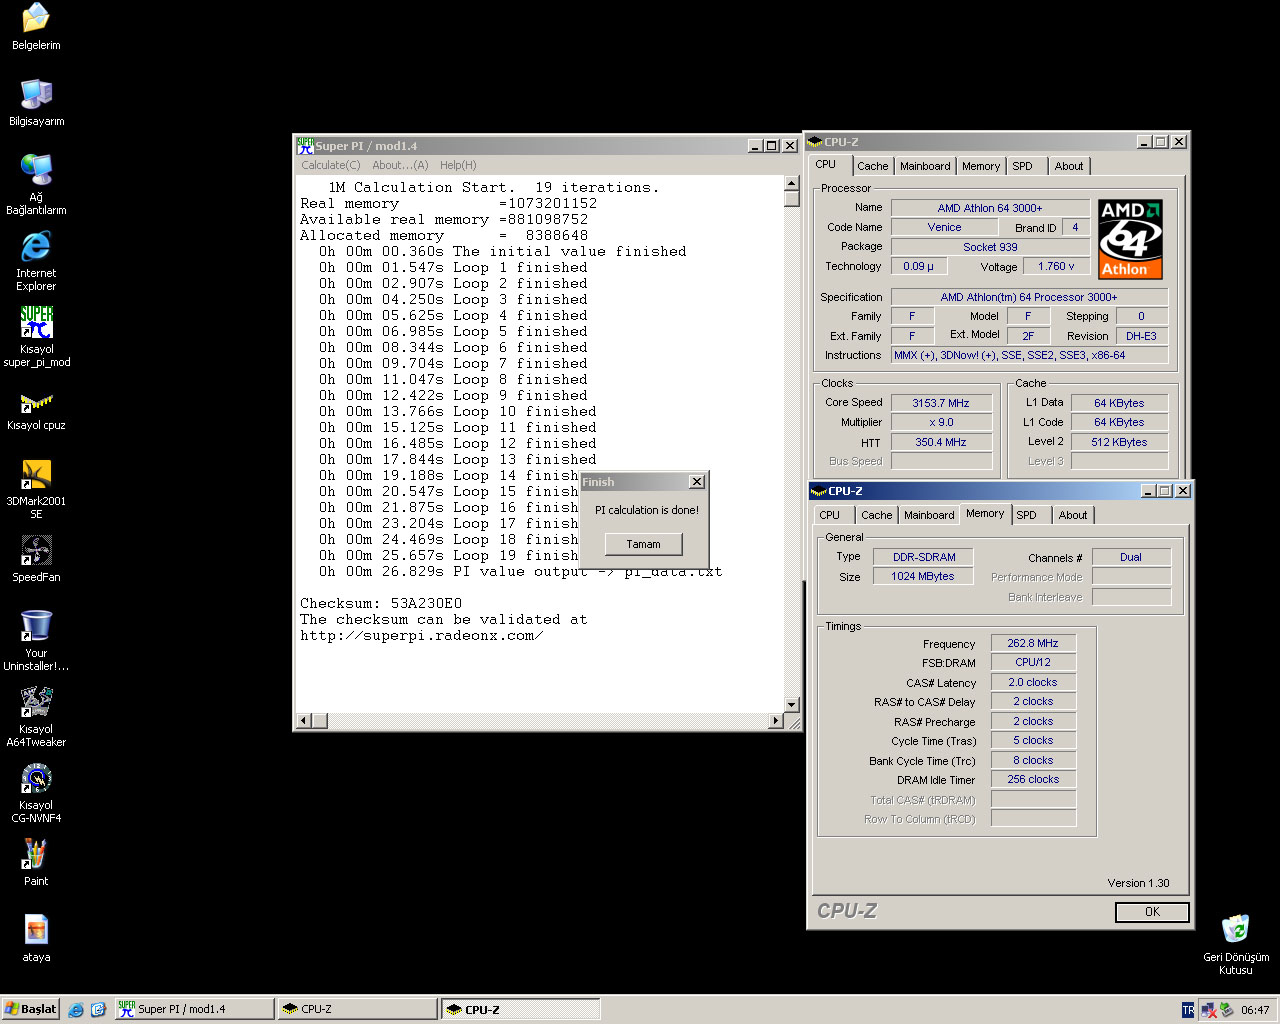Launch Internet Explorer desktop icon
This screenshot has width=1280, height=1024.
tap(36, 246)
